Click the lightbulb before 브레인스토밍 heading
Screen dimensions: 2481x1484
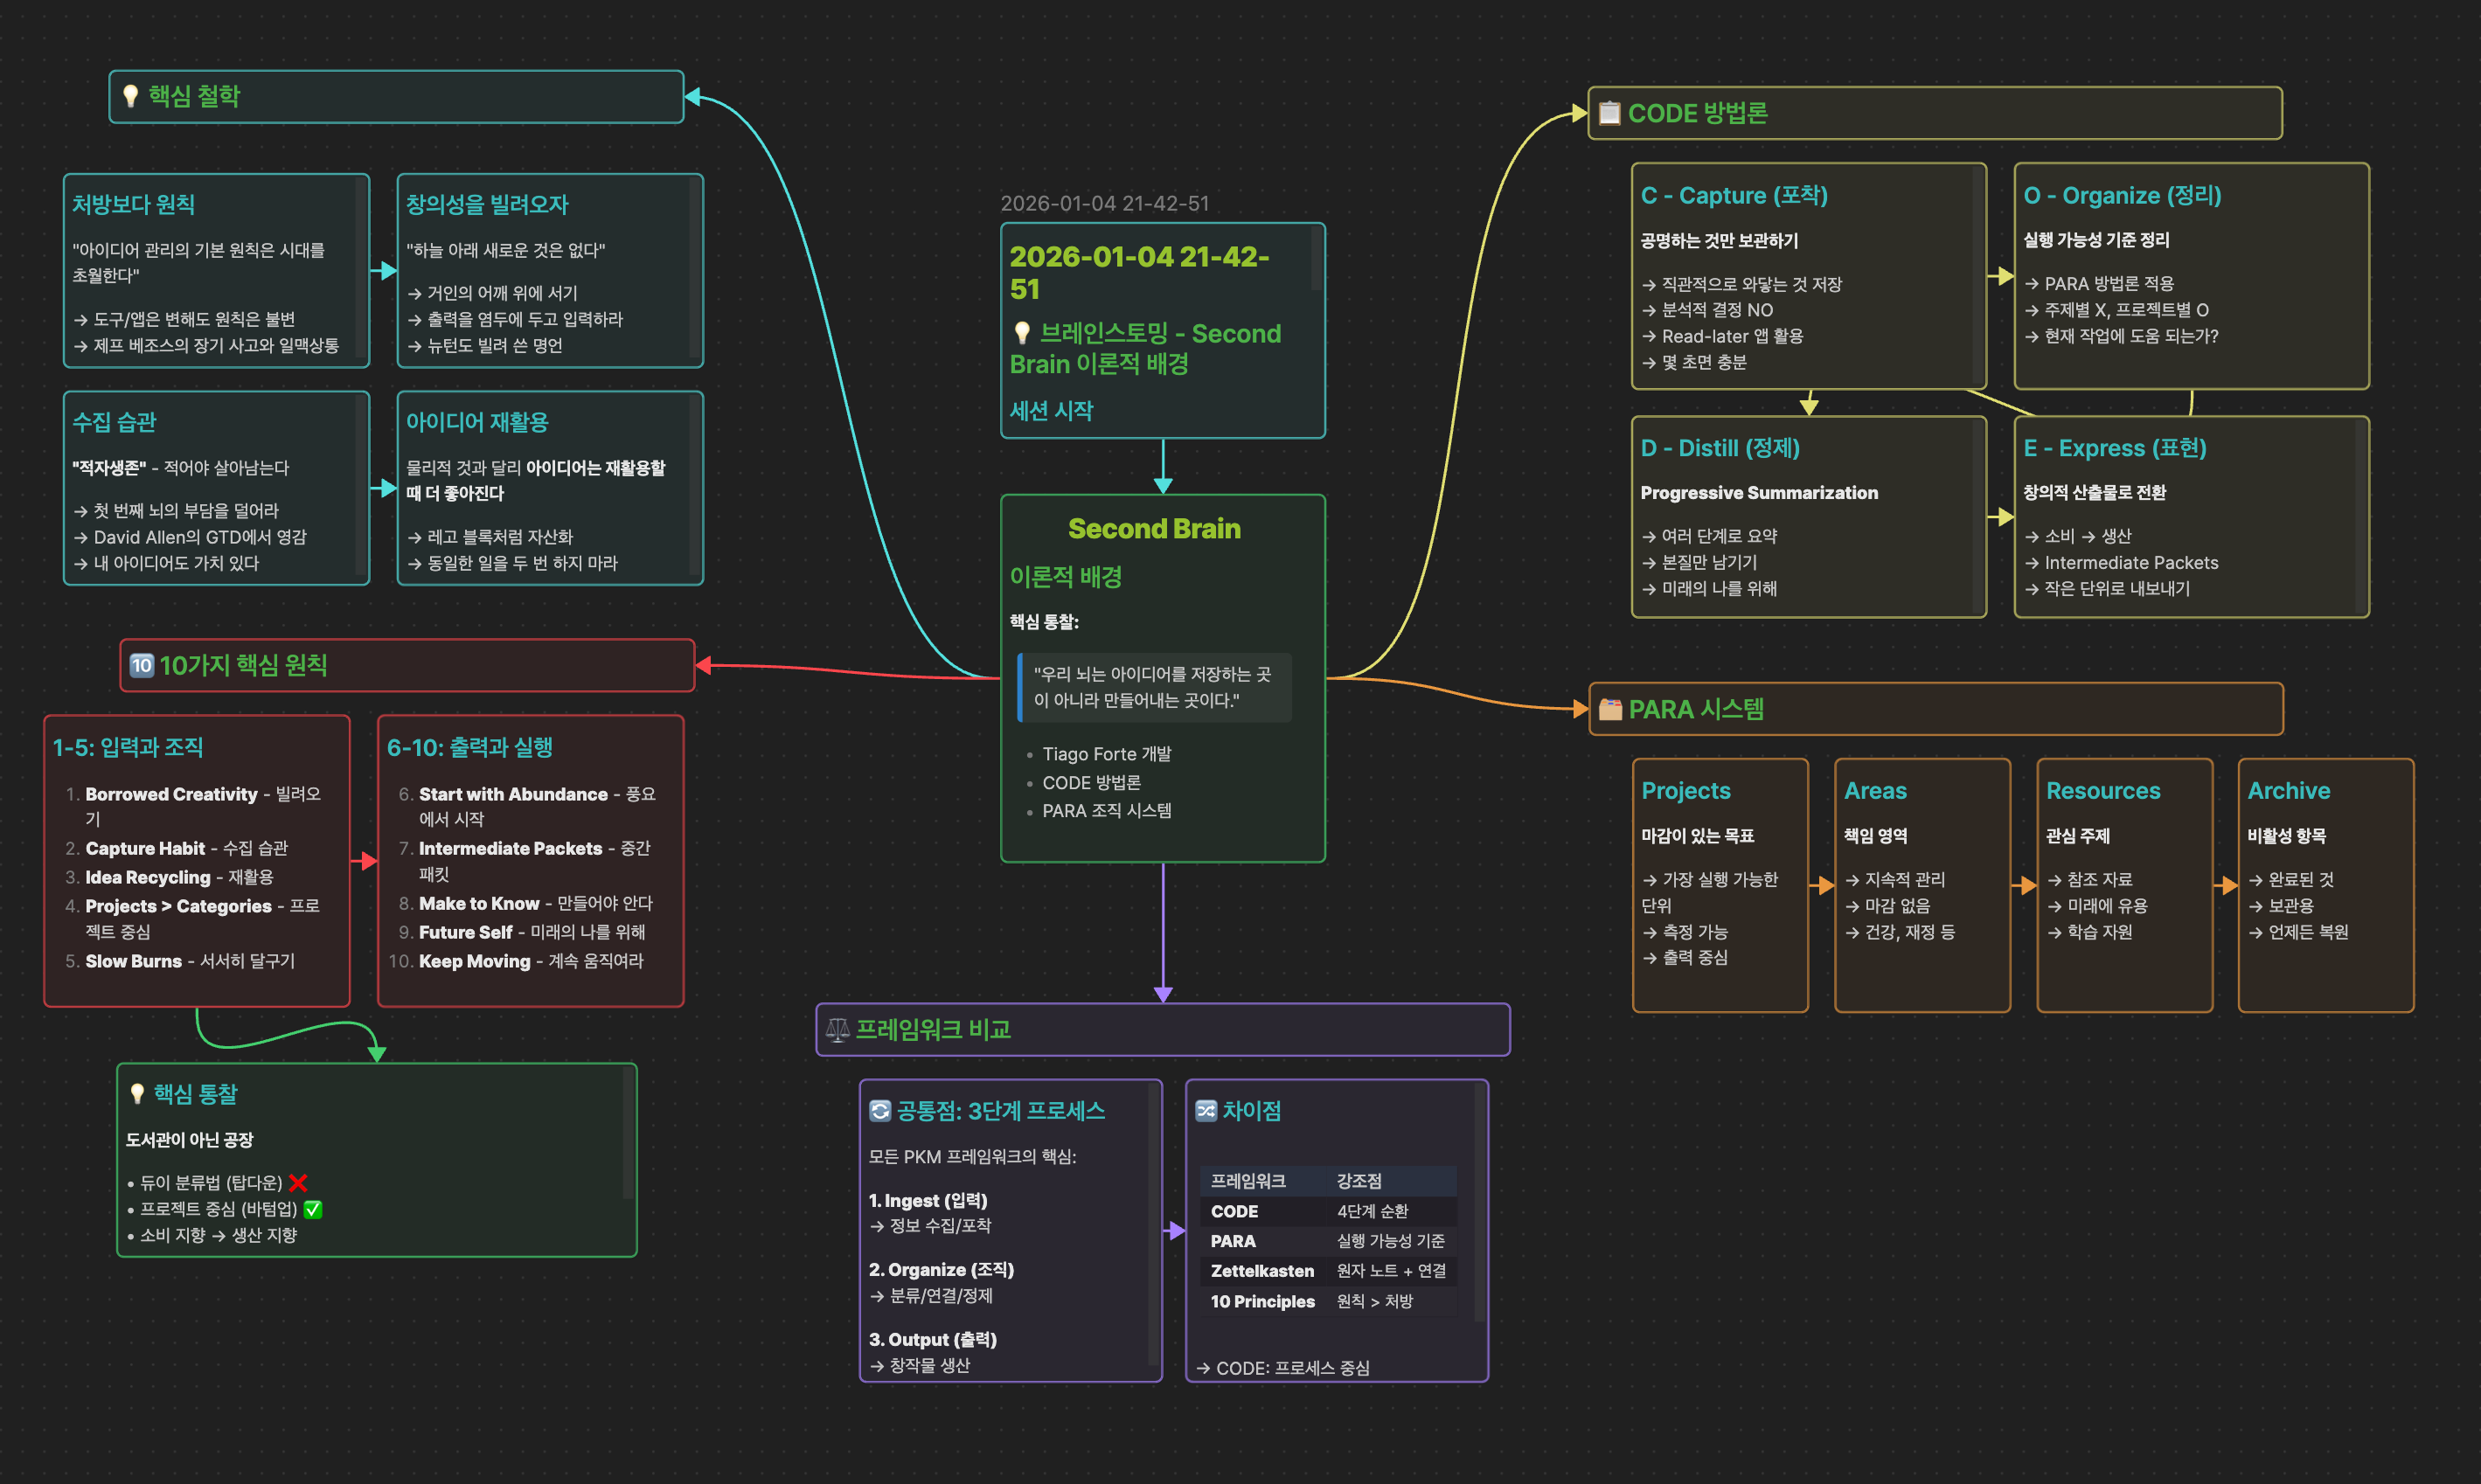[x=1022, y=333]
